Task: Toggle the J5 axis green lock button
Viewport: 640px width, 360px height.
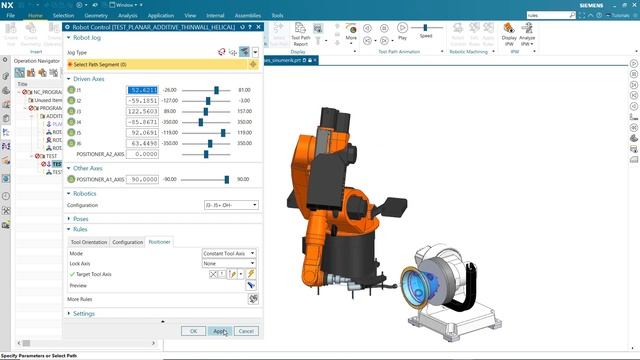Action: (x=71, y=132)
